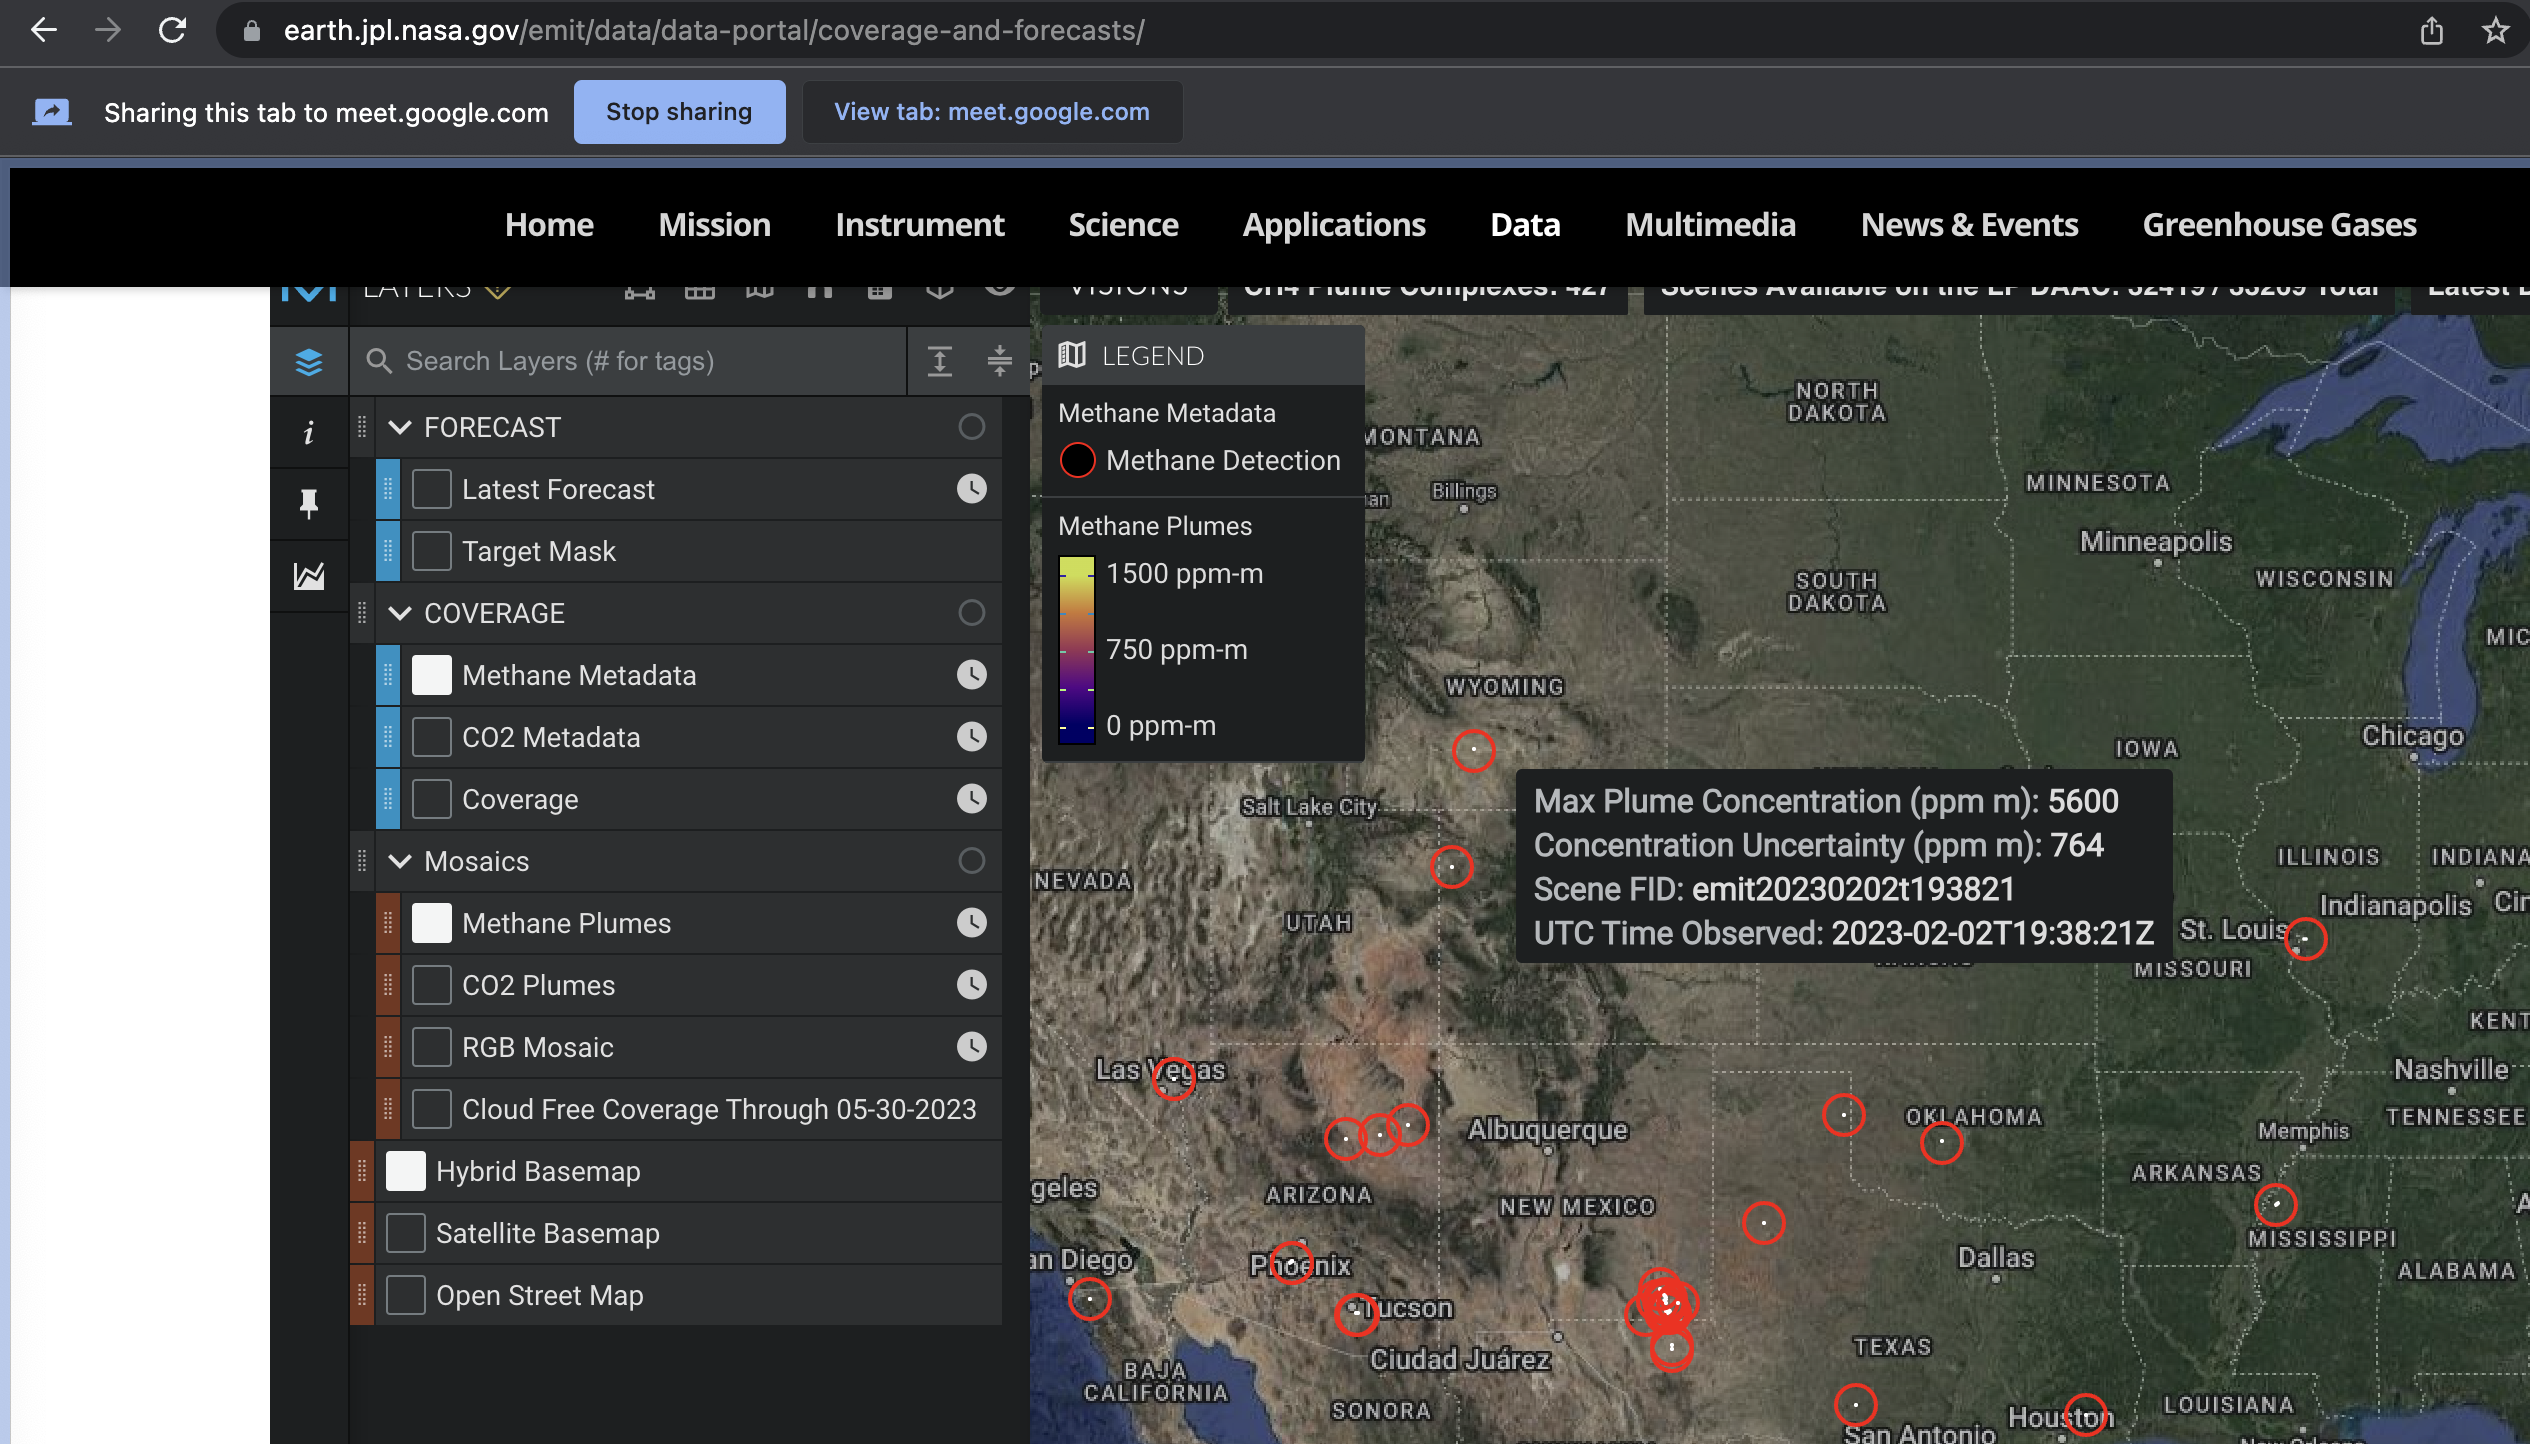Open the Science page link
Screen dimensions: 2530x1444
pos(1123,225)
